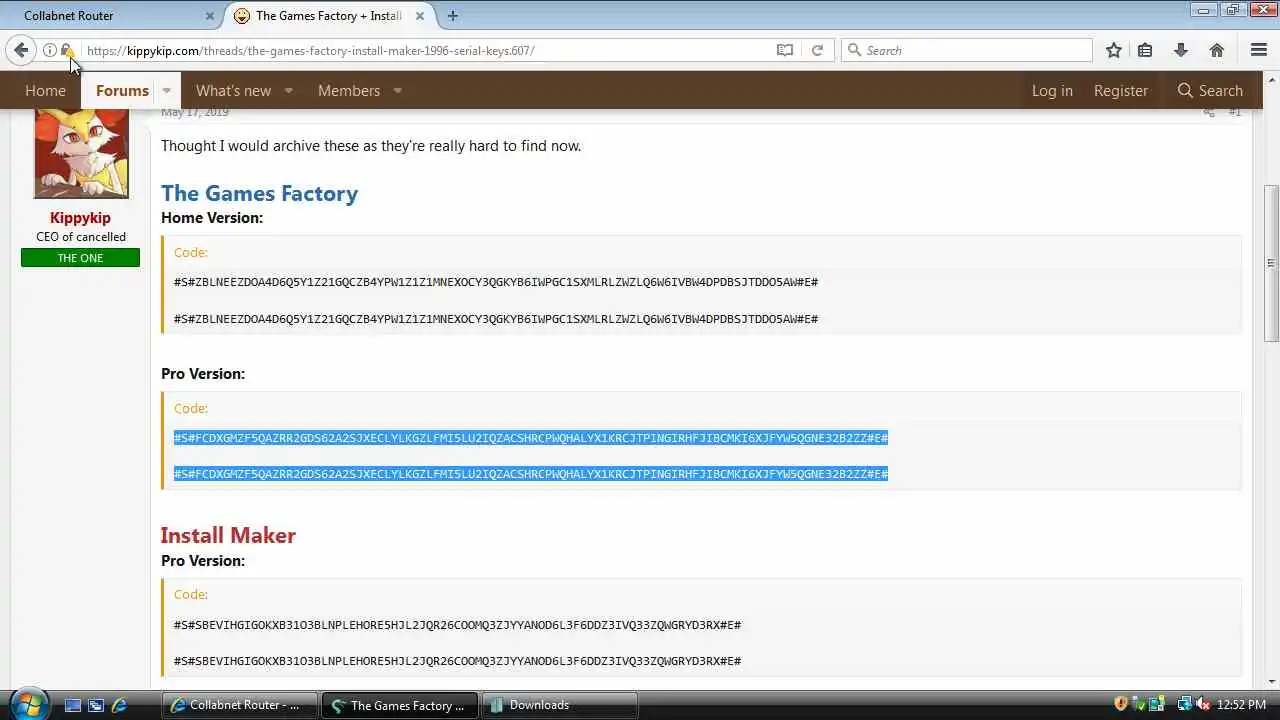Viewport: 1280px width, 720px height.
Task: Click second Home Version code line
Action: 496,319
